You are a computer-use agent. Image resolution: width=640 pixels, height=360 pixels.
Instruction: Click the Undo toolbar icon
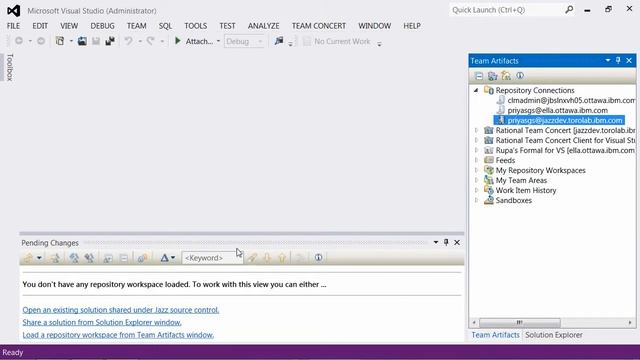tap(129, 41)
